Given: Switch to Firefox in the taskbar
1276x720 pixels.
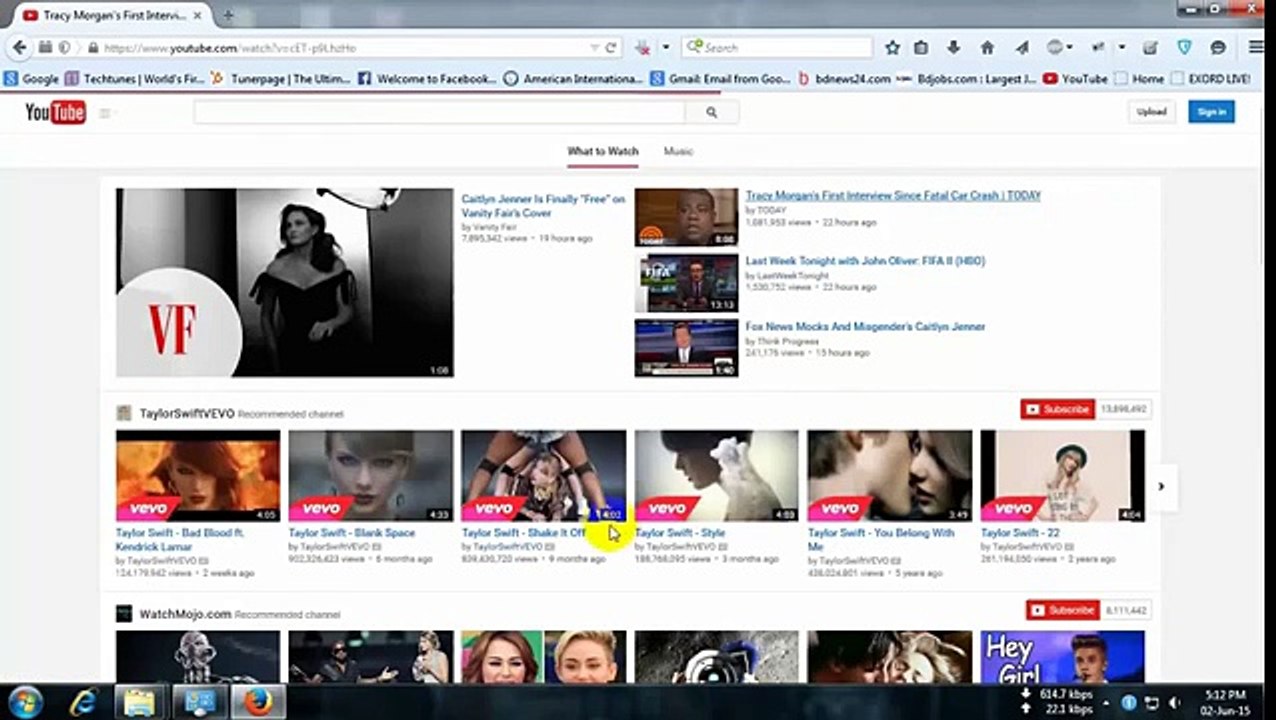Looking at the screenshot, I should [258, 702].
